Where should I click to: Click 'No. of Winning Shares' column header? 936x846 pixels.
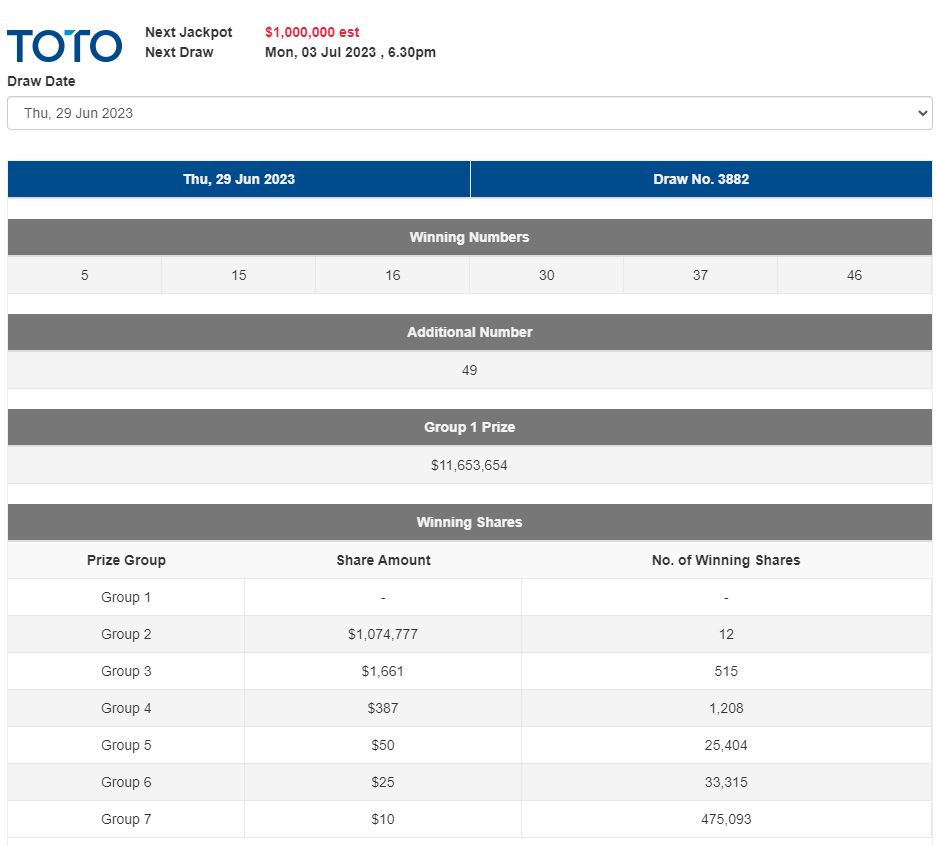(726, 560)
